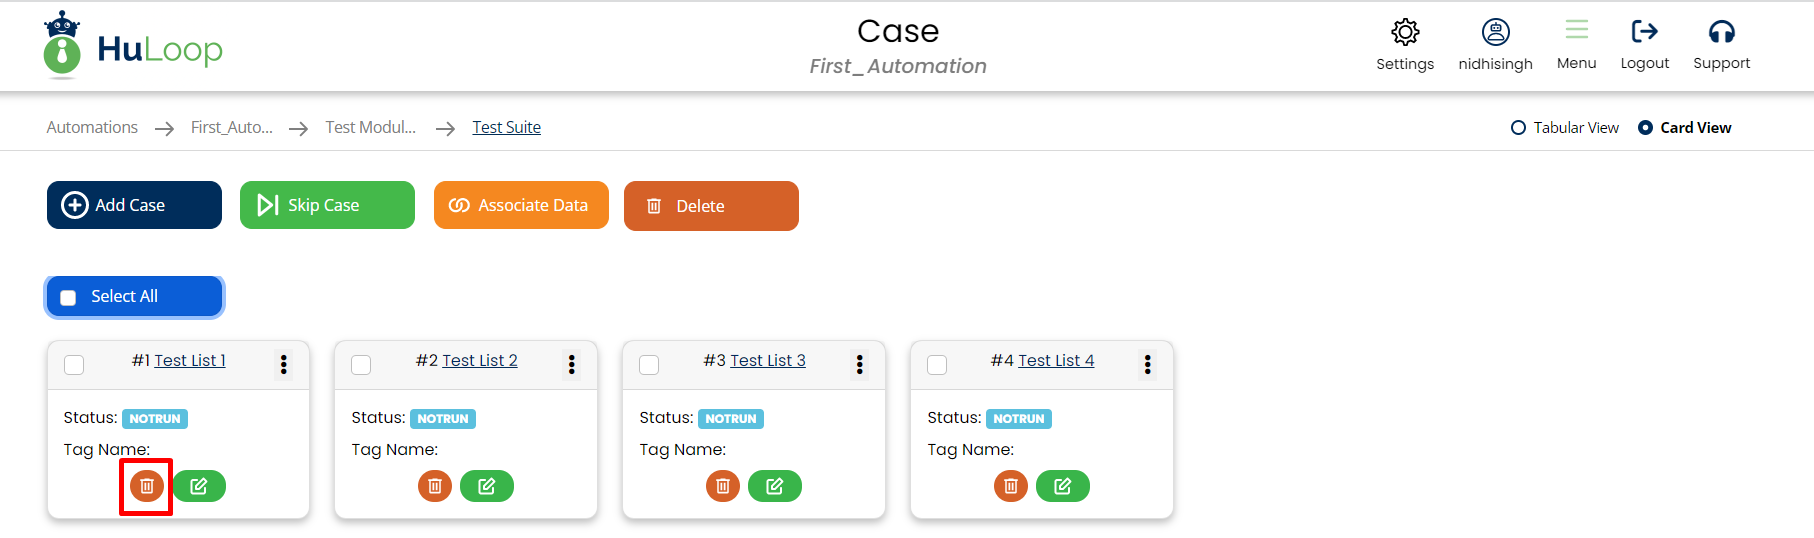
Task: Click the HuLoop logo
Action: [x=134, y=47]
